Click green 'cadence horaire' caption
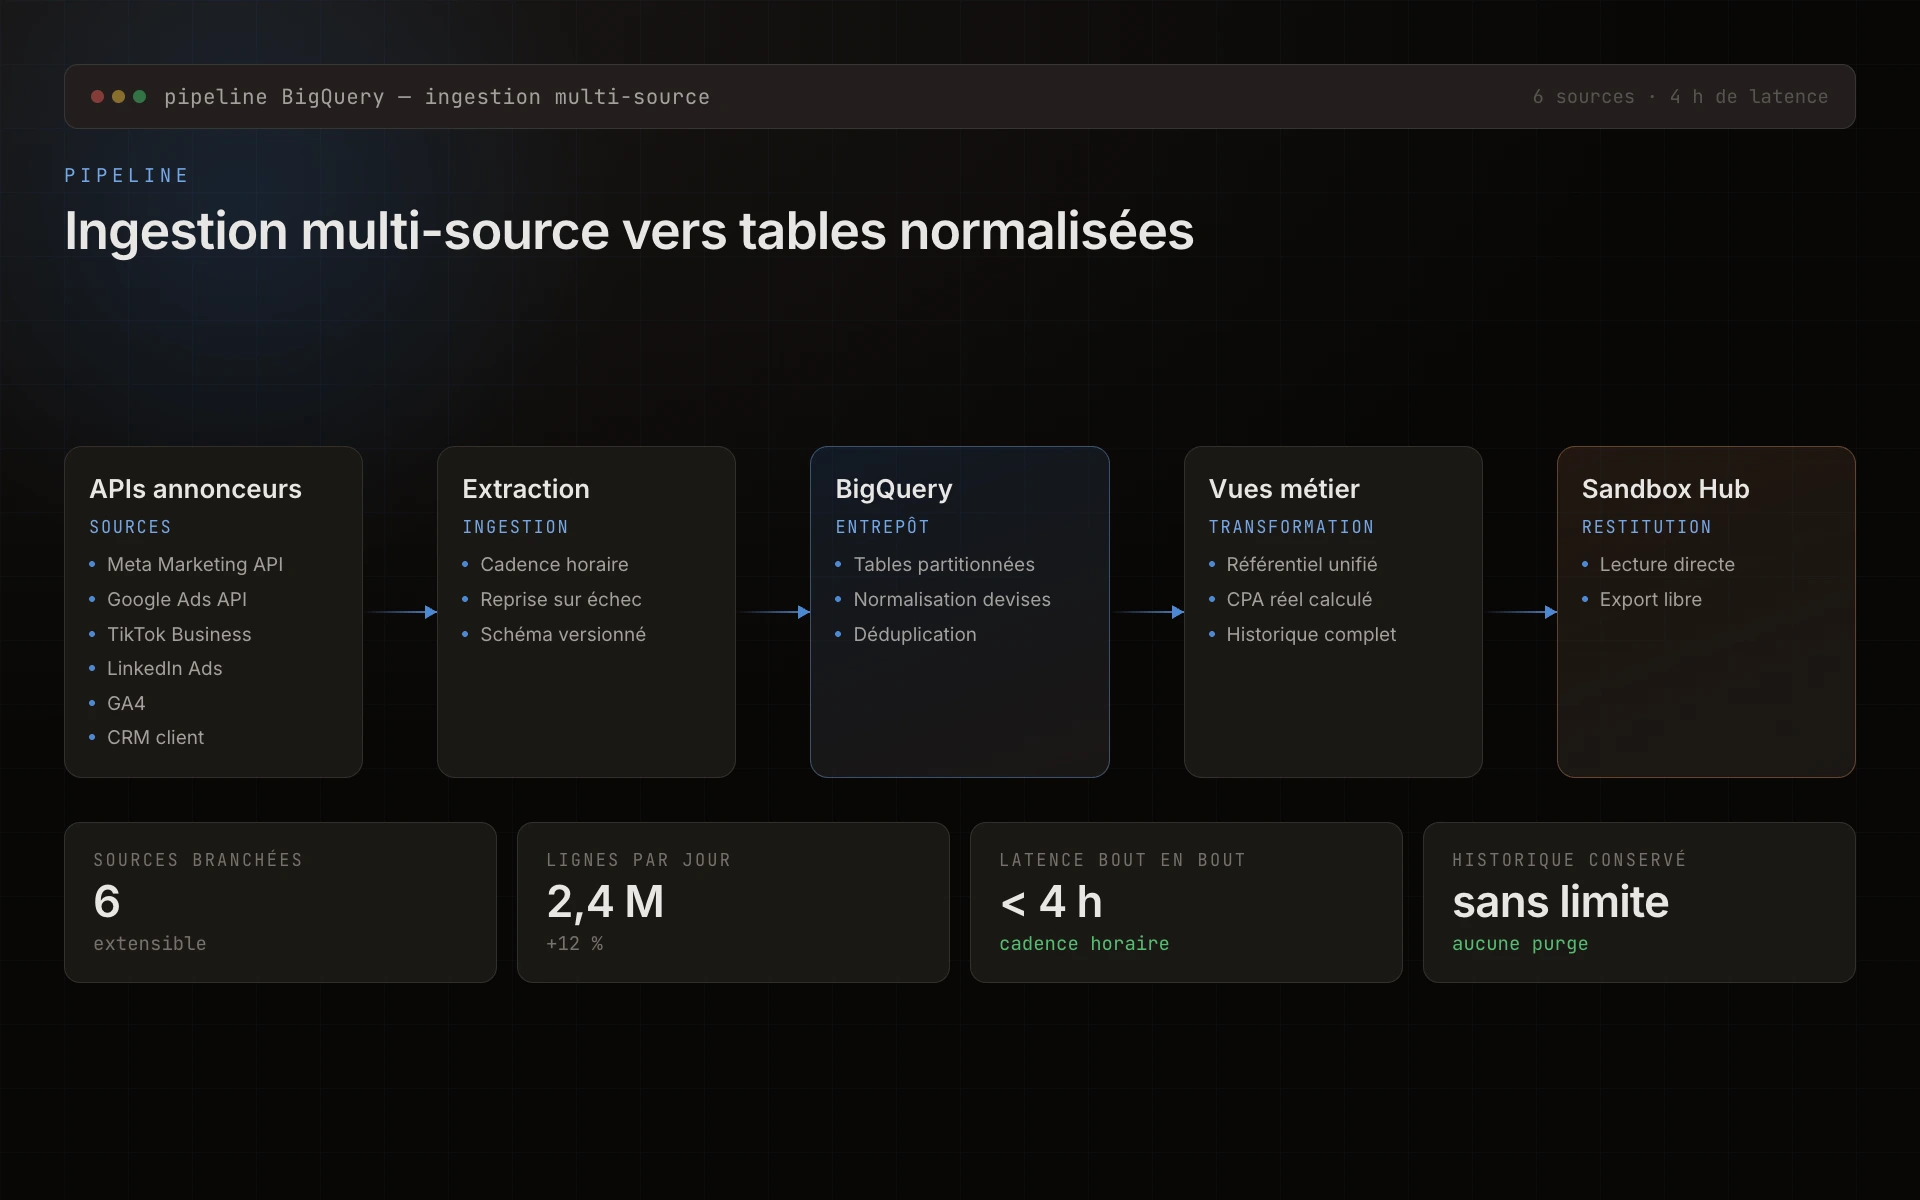The height and width of the screenshot is (1200, 1920). click(1084, 944)
